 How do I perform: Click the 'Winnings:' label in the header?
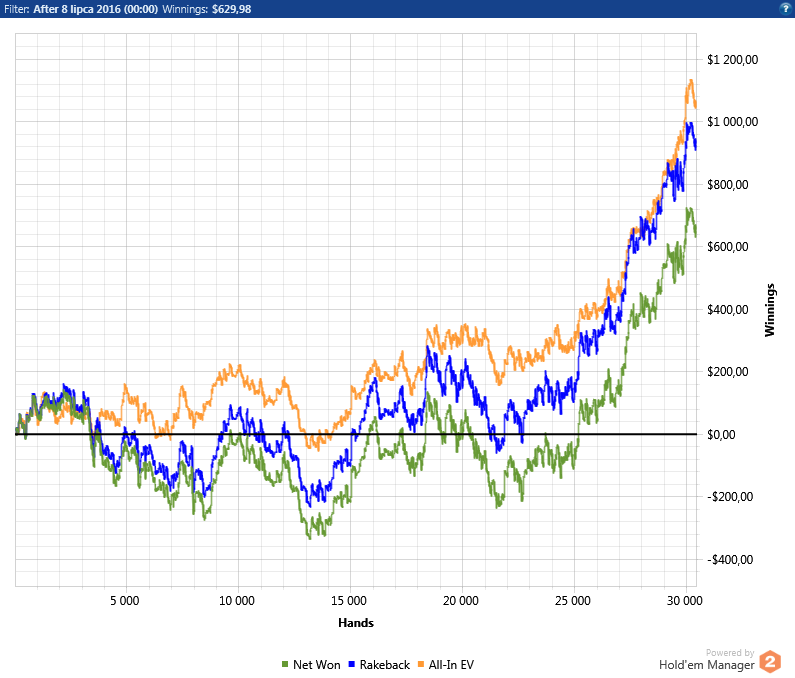point(185,9)
